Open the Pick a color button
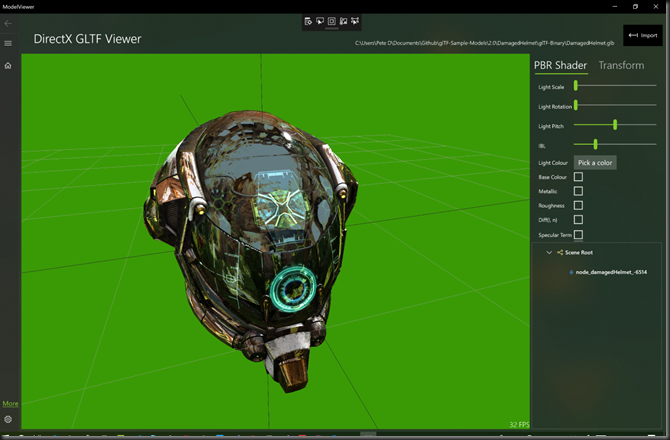The image size is (670, 440). (595, 163)
